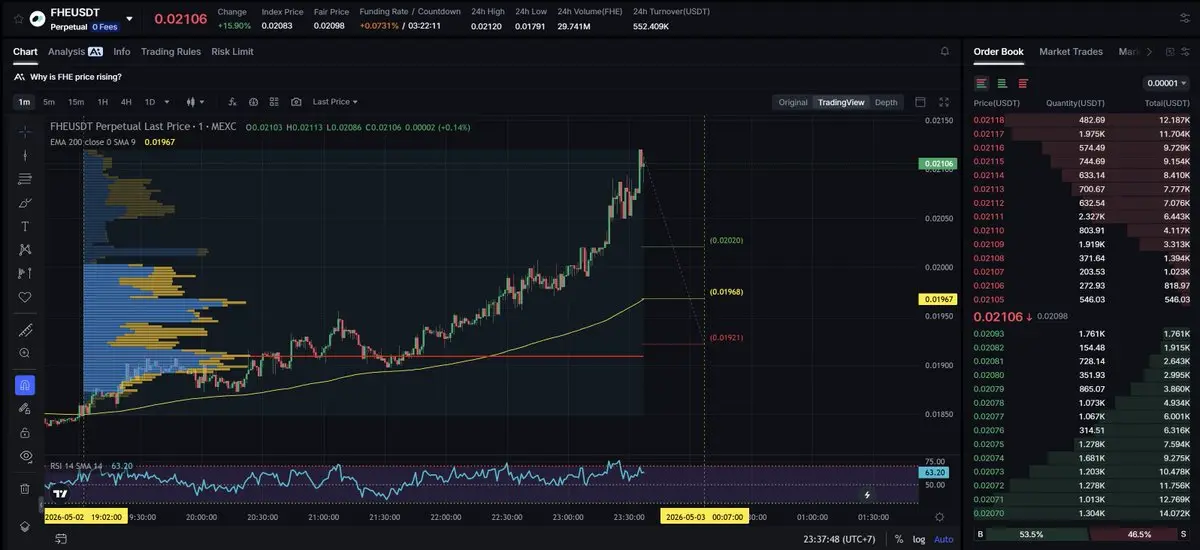Open the Analysis AI tab
The height and width of the screenshot is (550, 1200).
[75, 51]
